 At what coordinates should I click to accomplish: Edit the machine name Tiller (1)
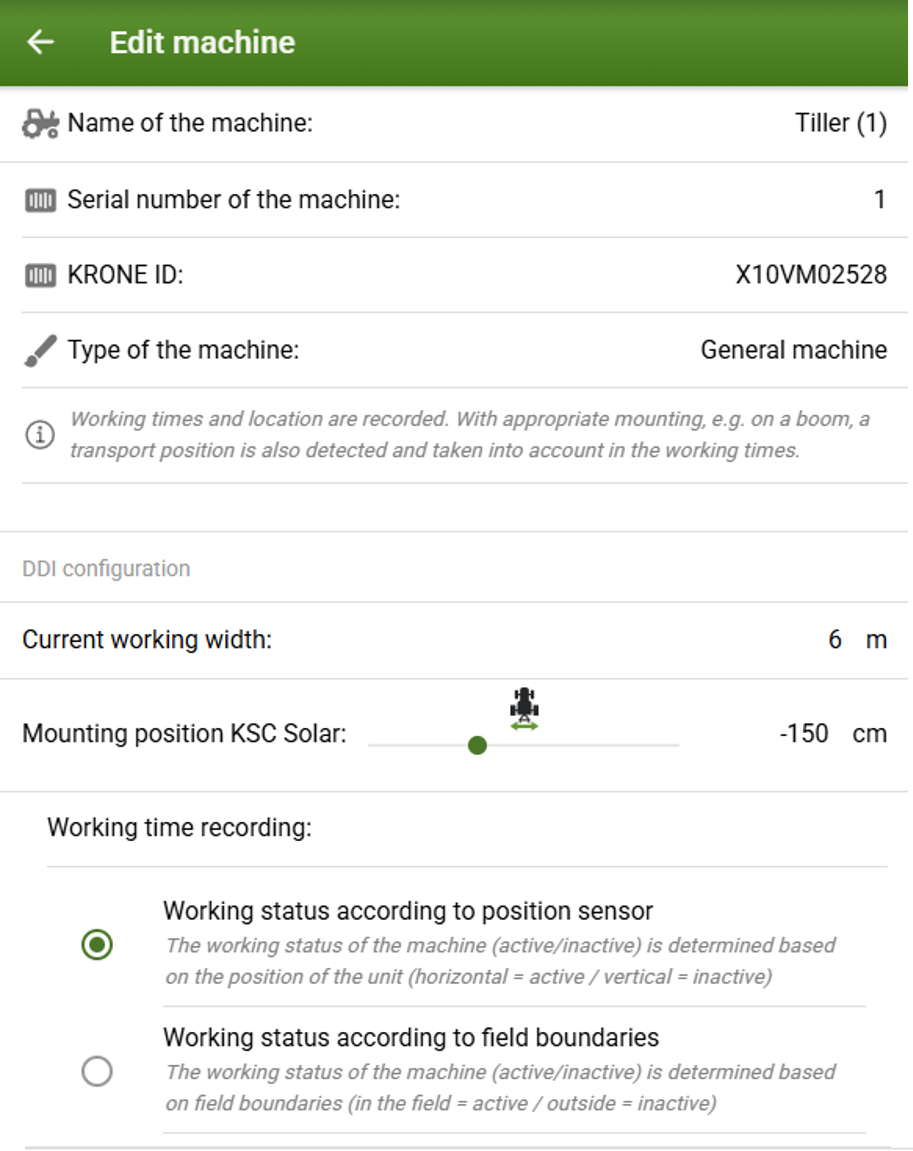tap(840, 124)
